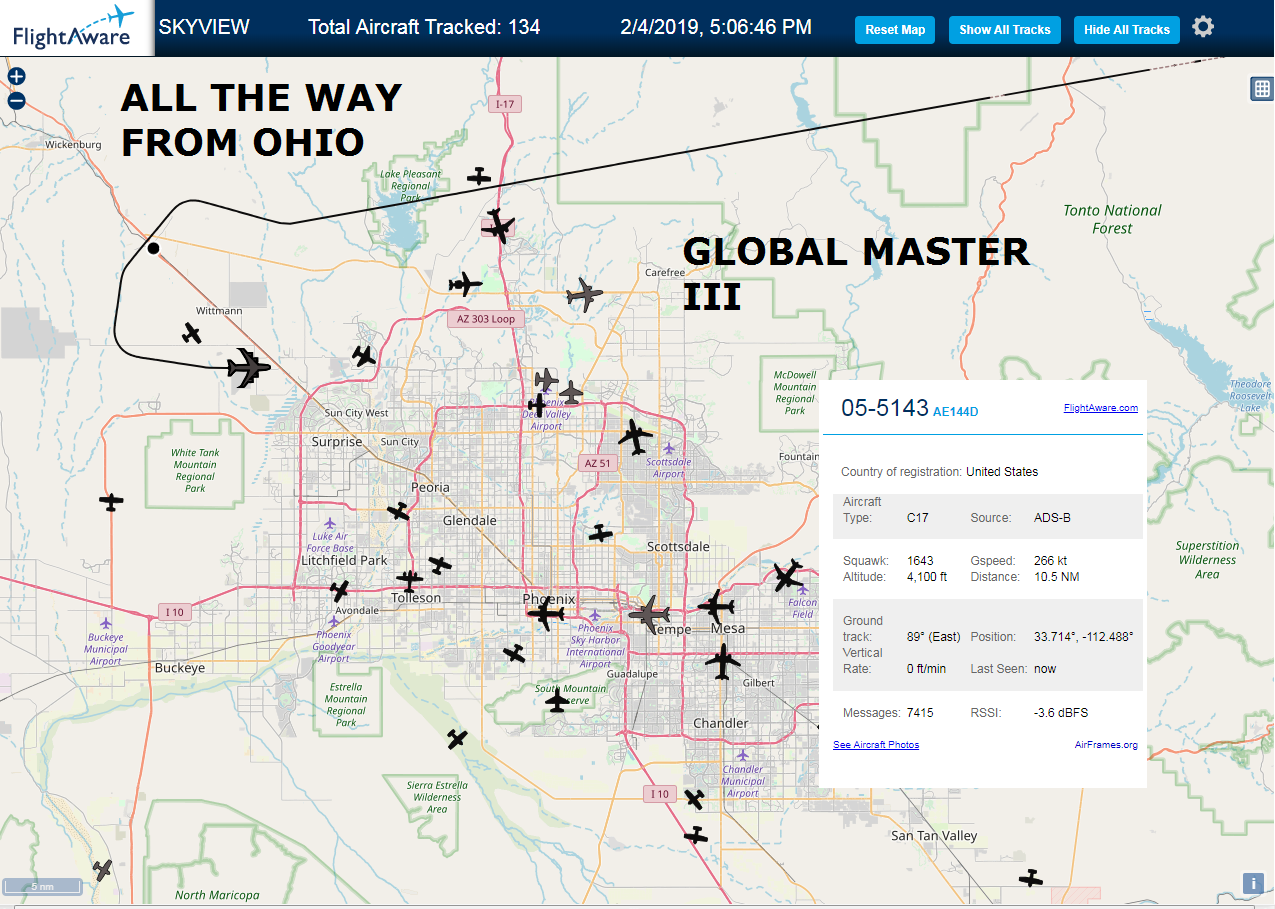Click the FlightAware logo
The width and height of the screenshot is (1275, 909).
(x=76, y=28)
